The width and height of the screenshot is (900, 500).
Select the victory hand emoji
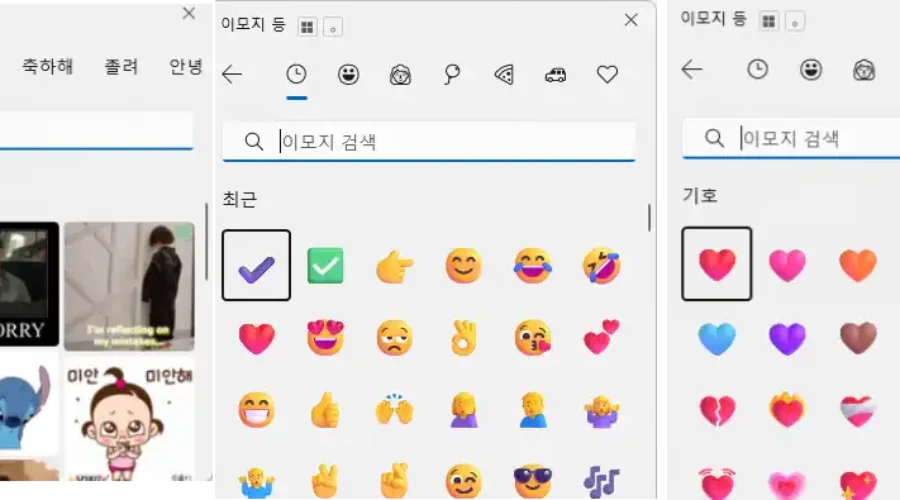[x=325, y=481]
